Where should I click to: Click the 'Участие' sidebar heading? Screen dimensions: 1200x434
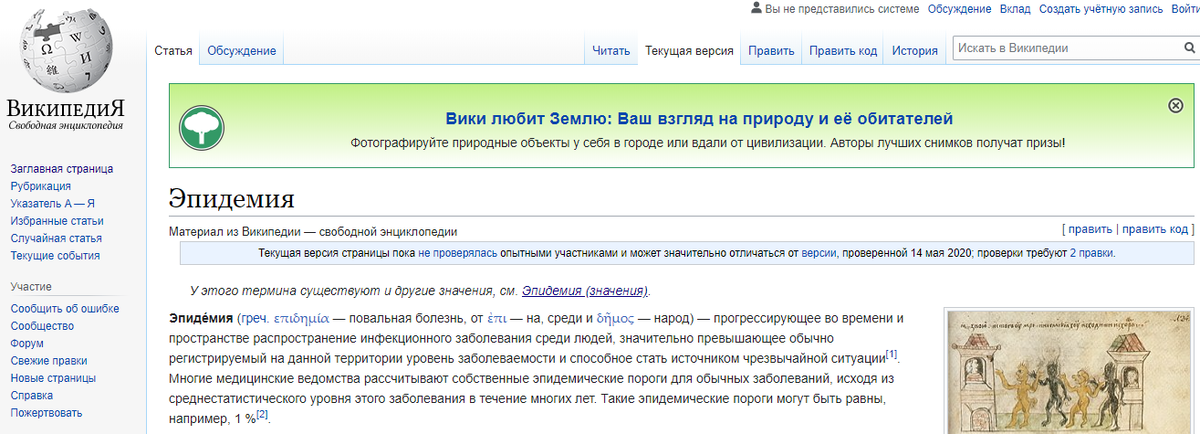(31, 286)
